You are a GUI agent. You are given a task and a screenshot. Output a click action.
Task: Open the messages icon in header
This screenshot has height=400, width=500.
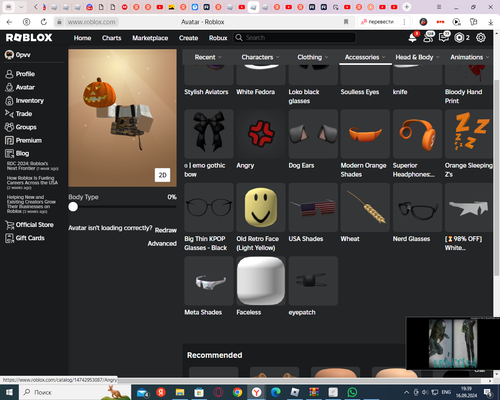[x=444, y=38]
